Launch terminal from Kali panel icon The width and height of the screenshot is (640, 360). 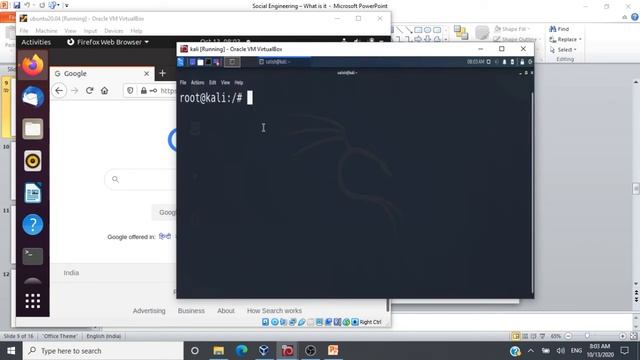[x=208, y=62]
